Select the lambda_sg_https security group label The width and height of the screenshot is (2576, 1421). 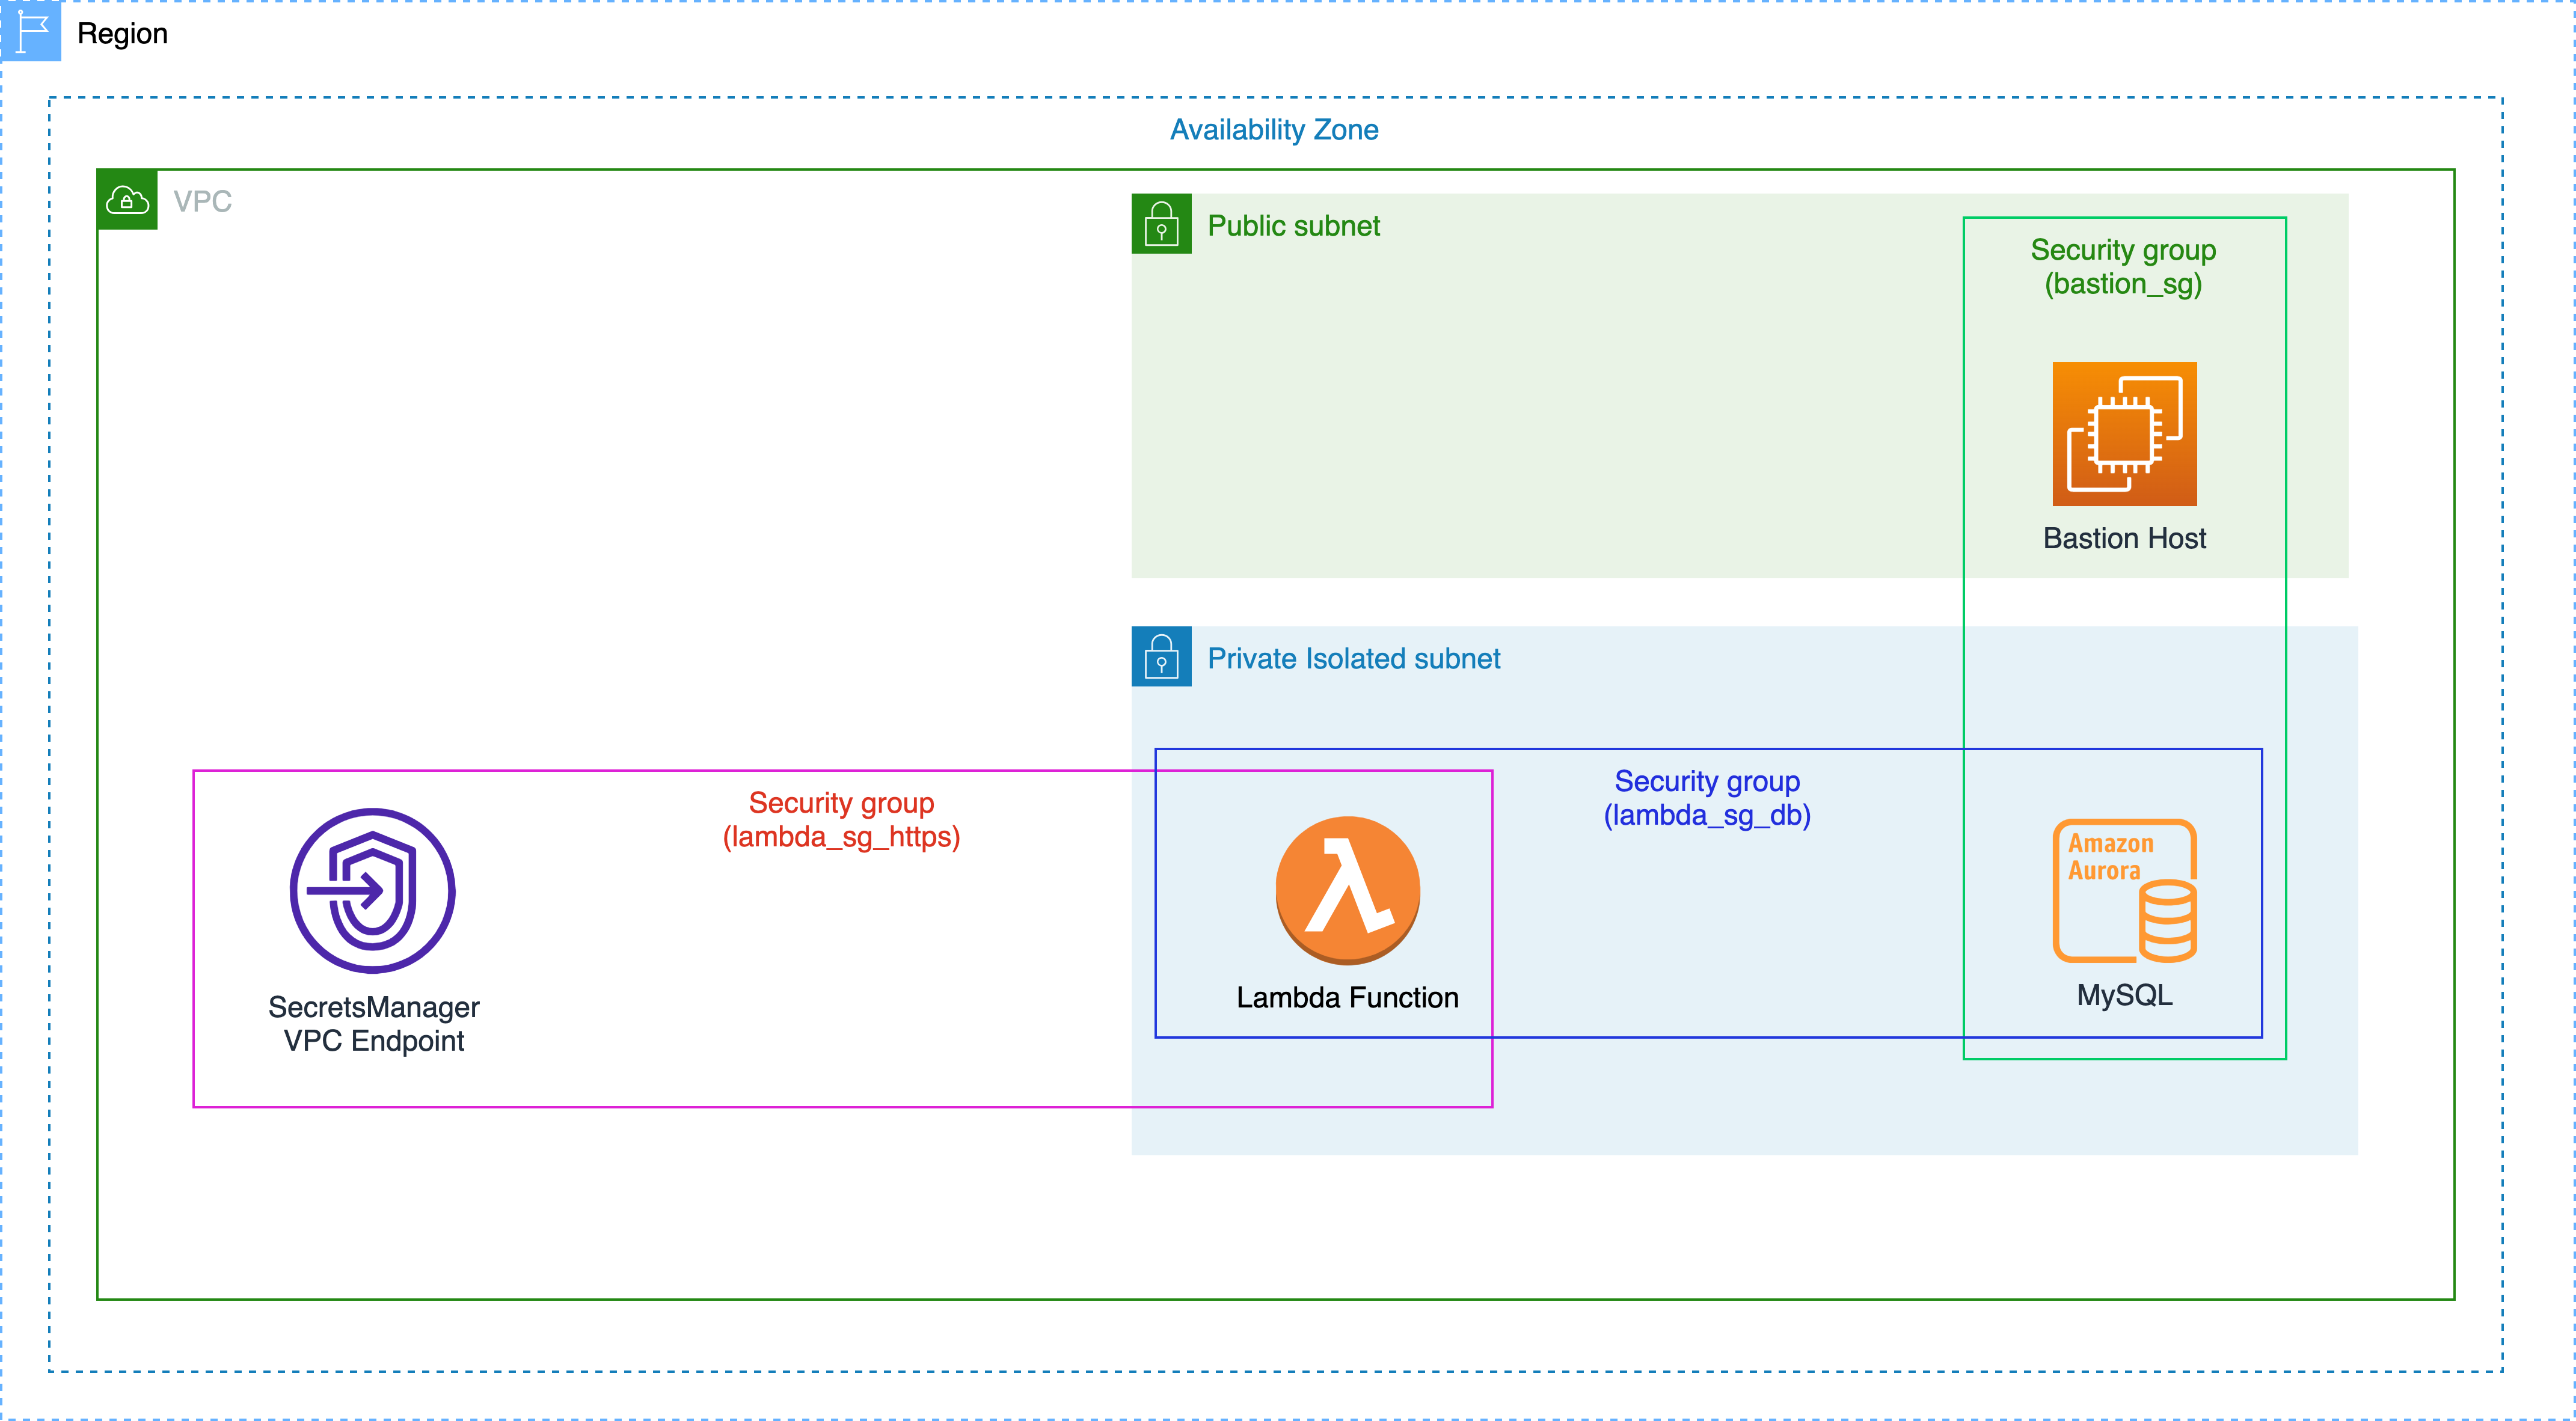[x=841, y=820]
